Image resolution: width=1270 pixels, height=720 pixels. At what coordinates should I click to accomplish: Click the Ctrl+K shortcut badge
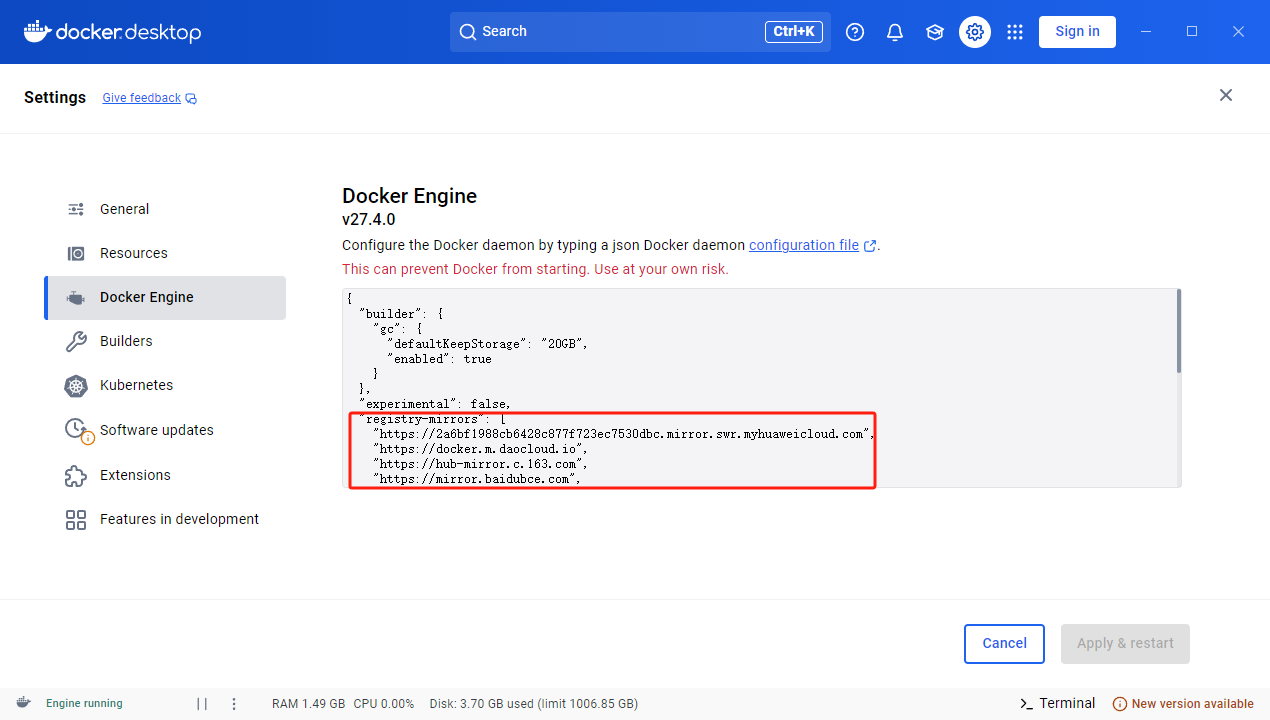[x=794, y=32]
